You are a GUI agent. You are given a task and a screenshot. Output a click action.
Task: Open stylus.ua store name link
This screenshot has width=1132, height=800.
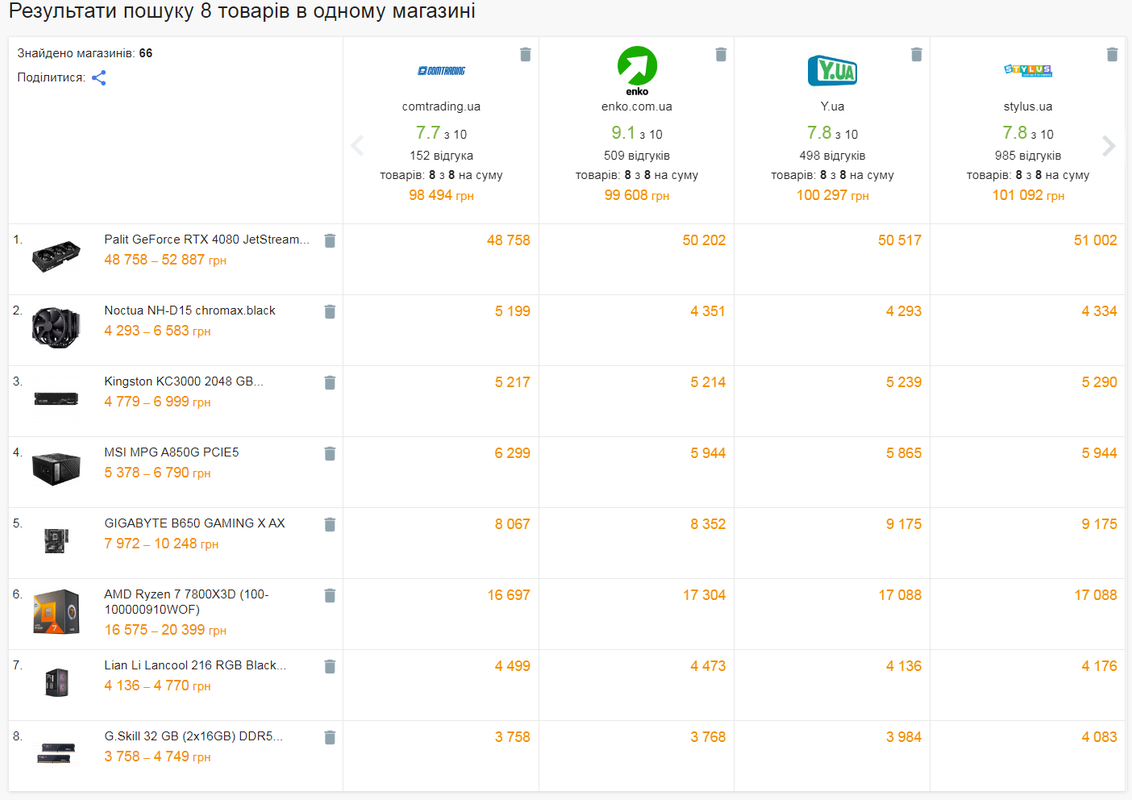[x=1028, y=106]
